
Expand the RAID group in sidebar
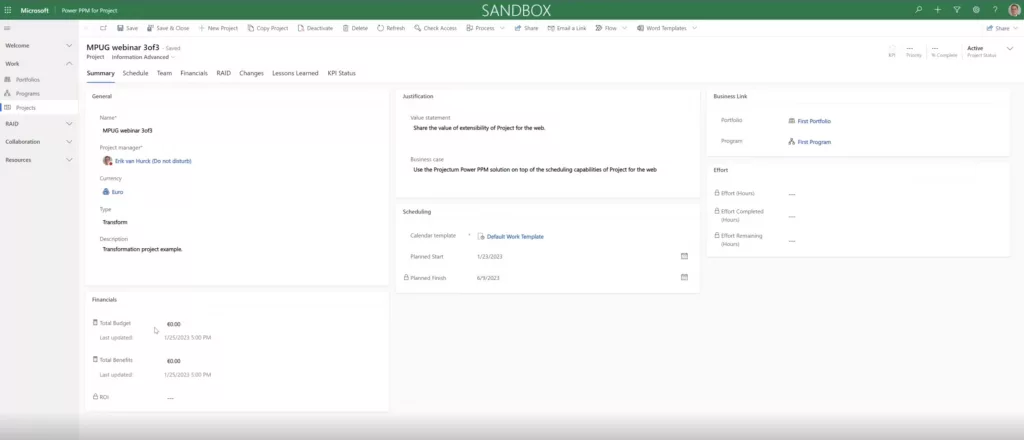pos(69,123)
